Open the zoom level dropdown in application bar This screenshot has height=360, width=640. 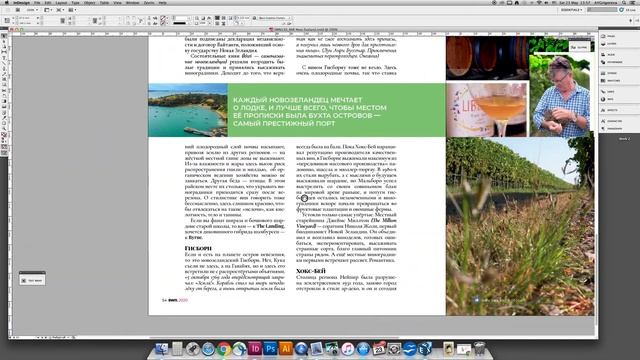pyautogui.click(x=32, y=9)
